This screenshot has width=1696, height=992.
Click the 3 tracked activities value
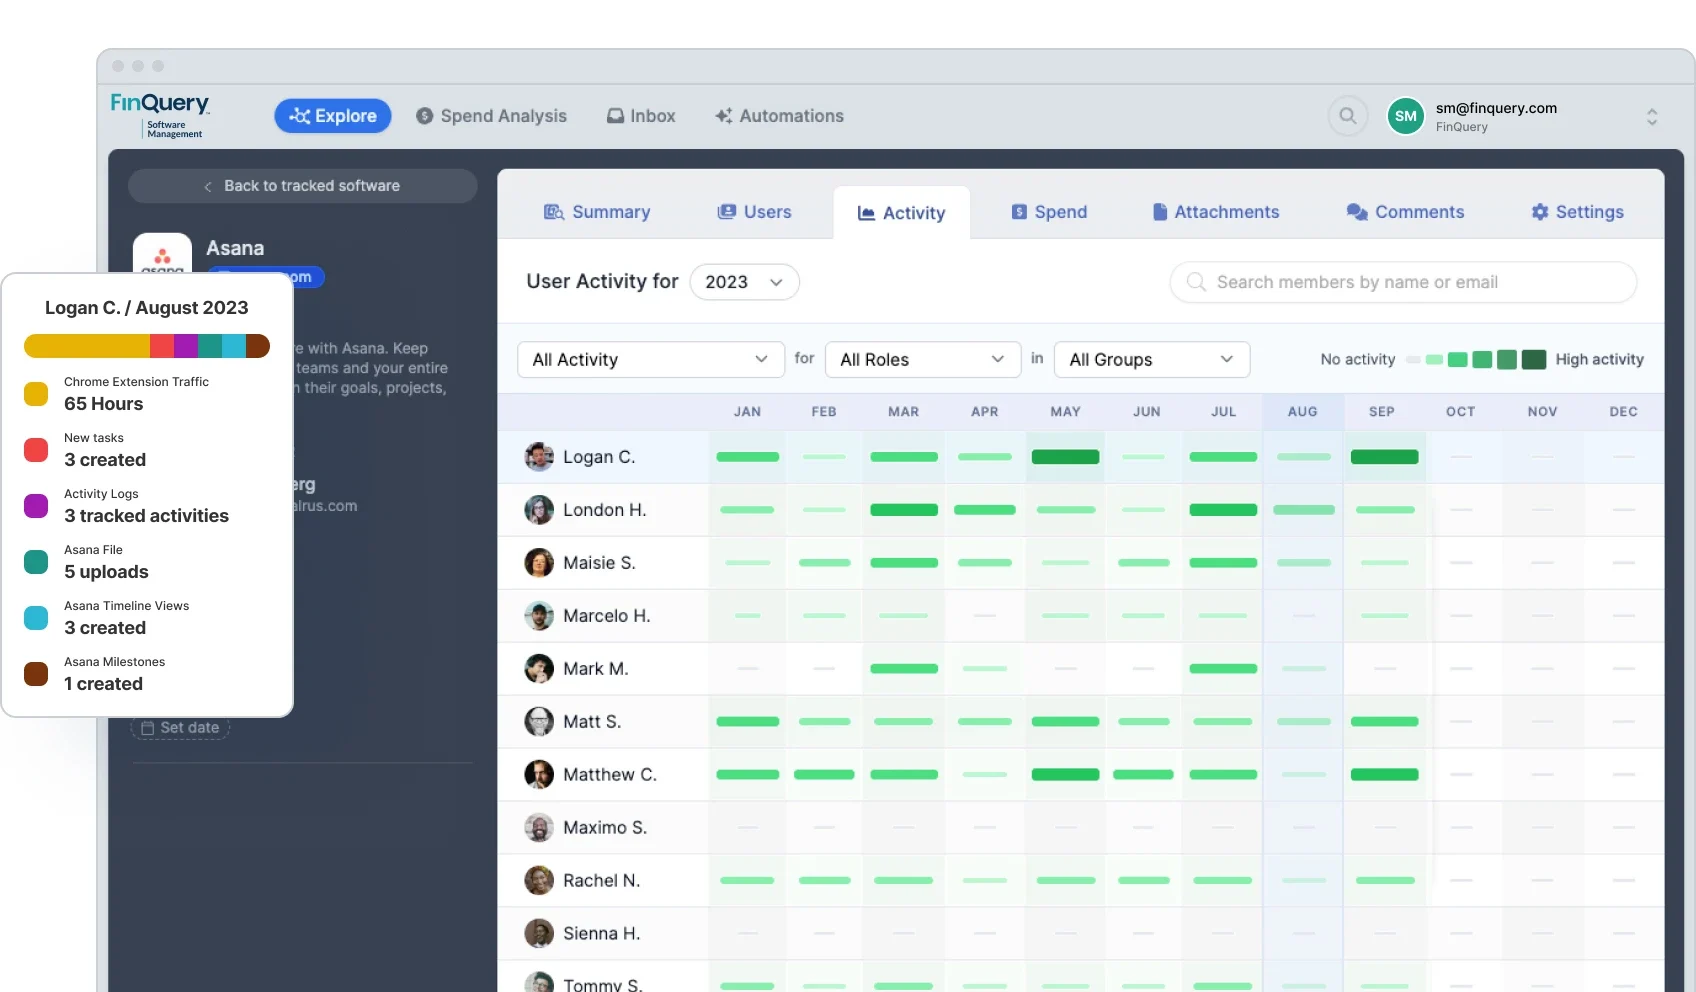[147, 516]
